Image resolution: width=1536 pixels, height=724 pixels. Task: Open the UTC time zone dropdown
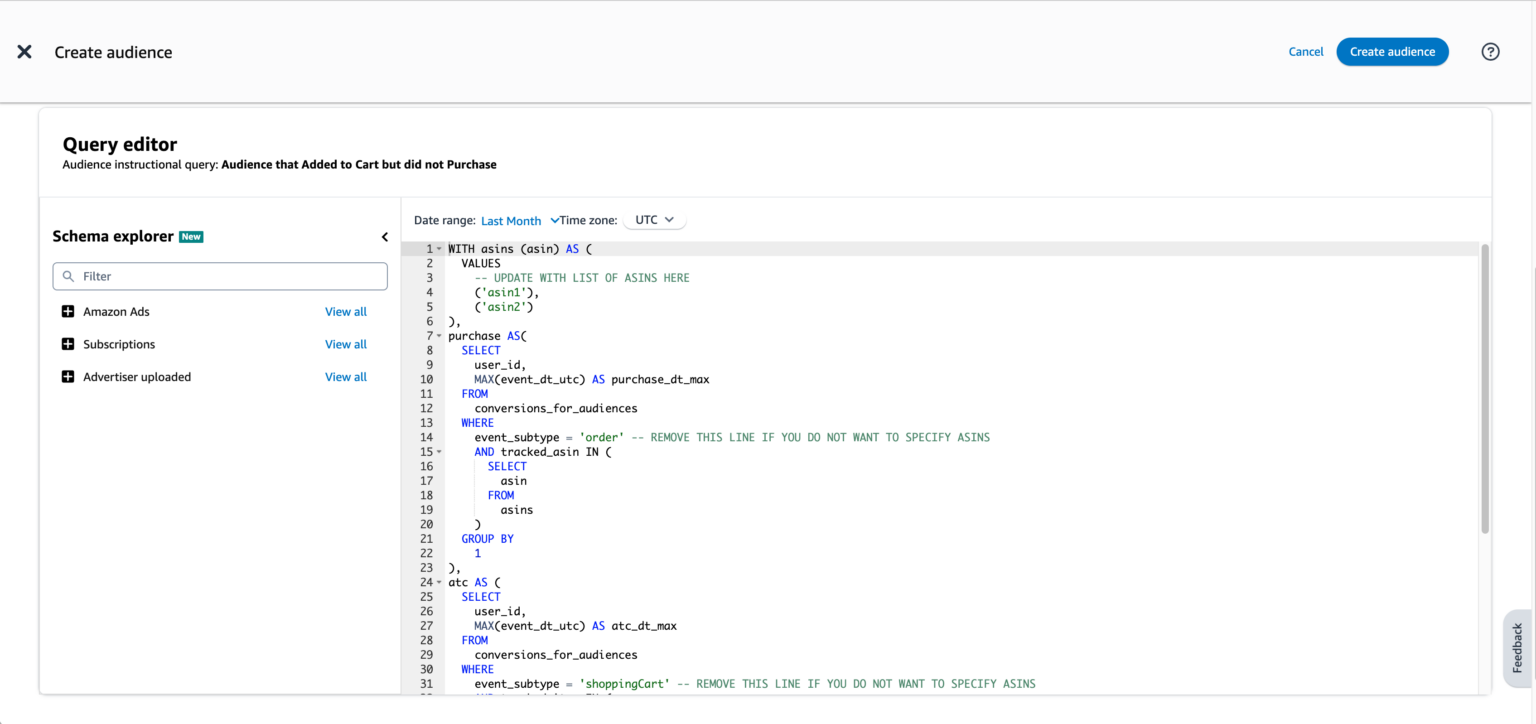coord(655,220)
